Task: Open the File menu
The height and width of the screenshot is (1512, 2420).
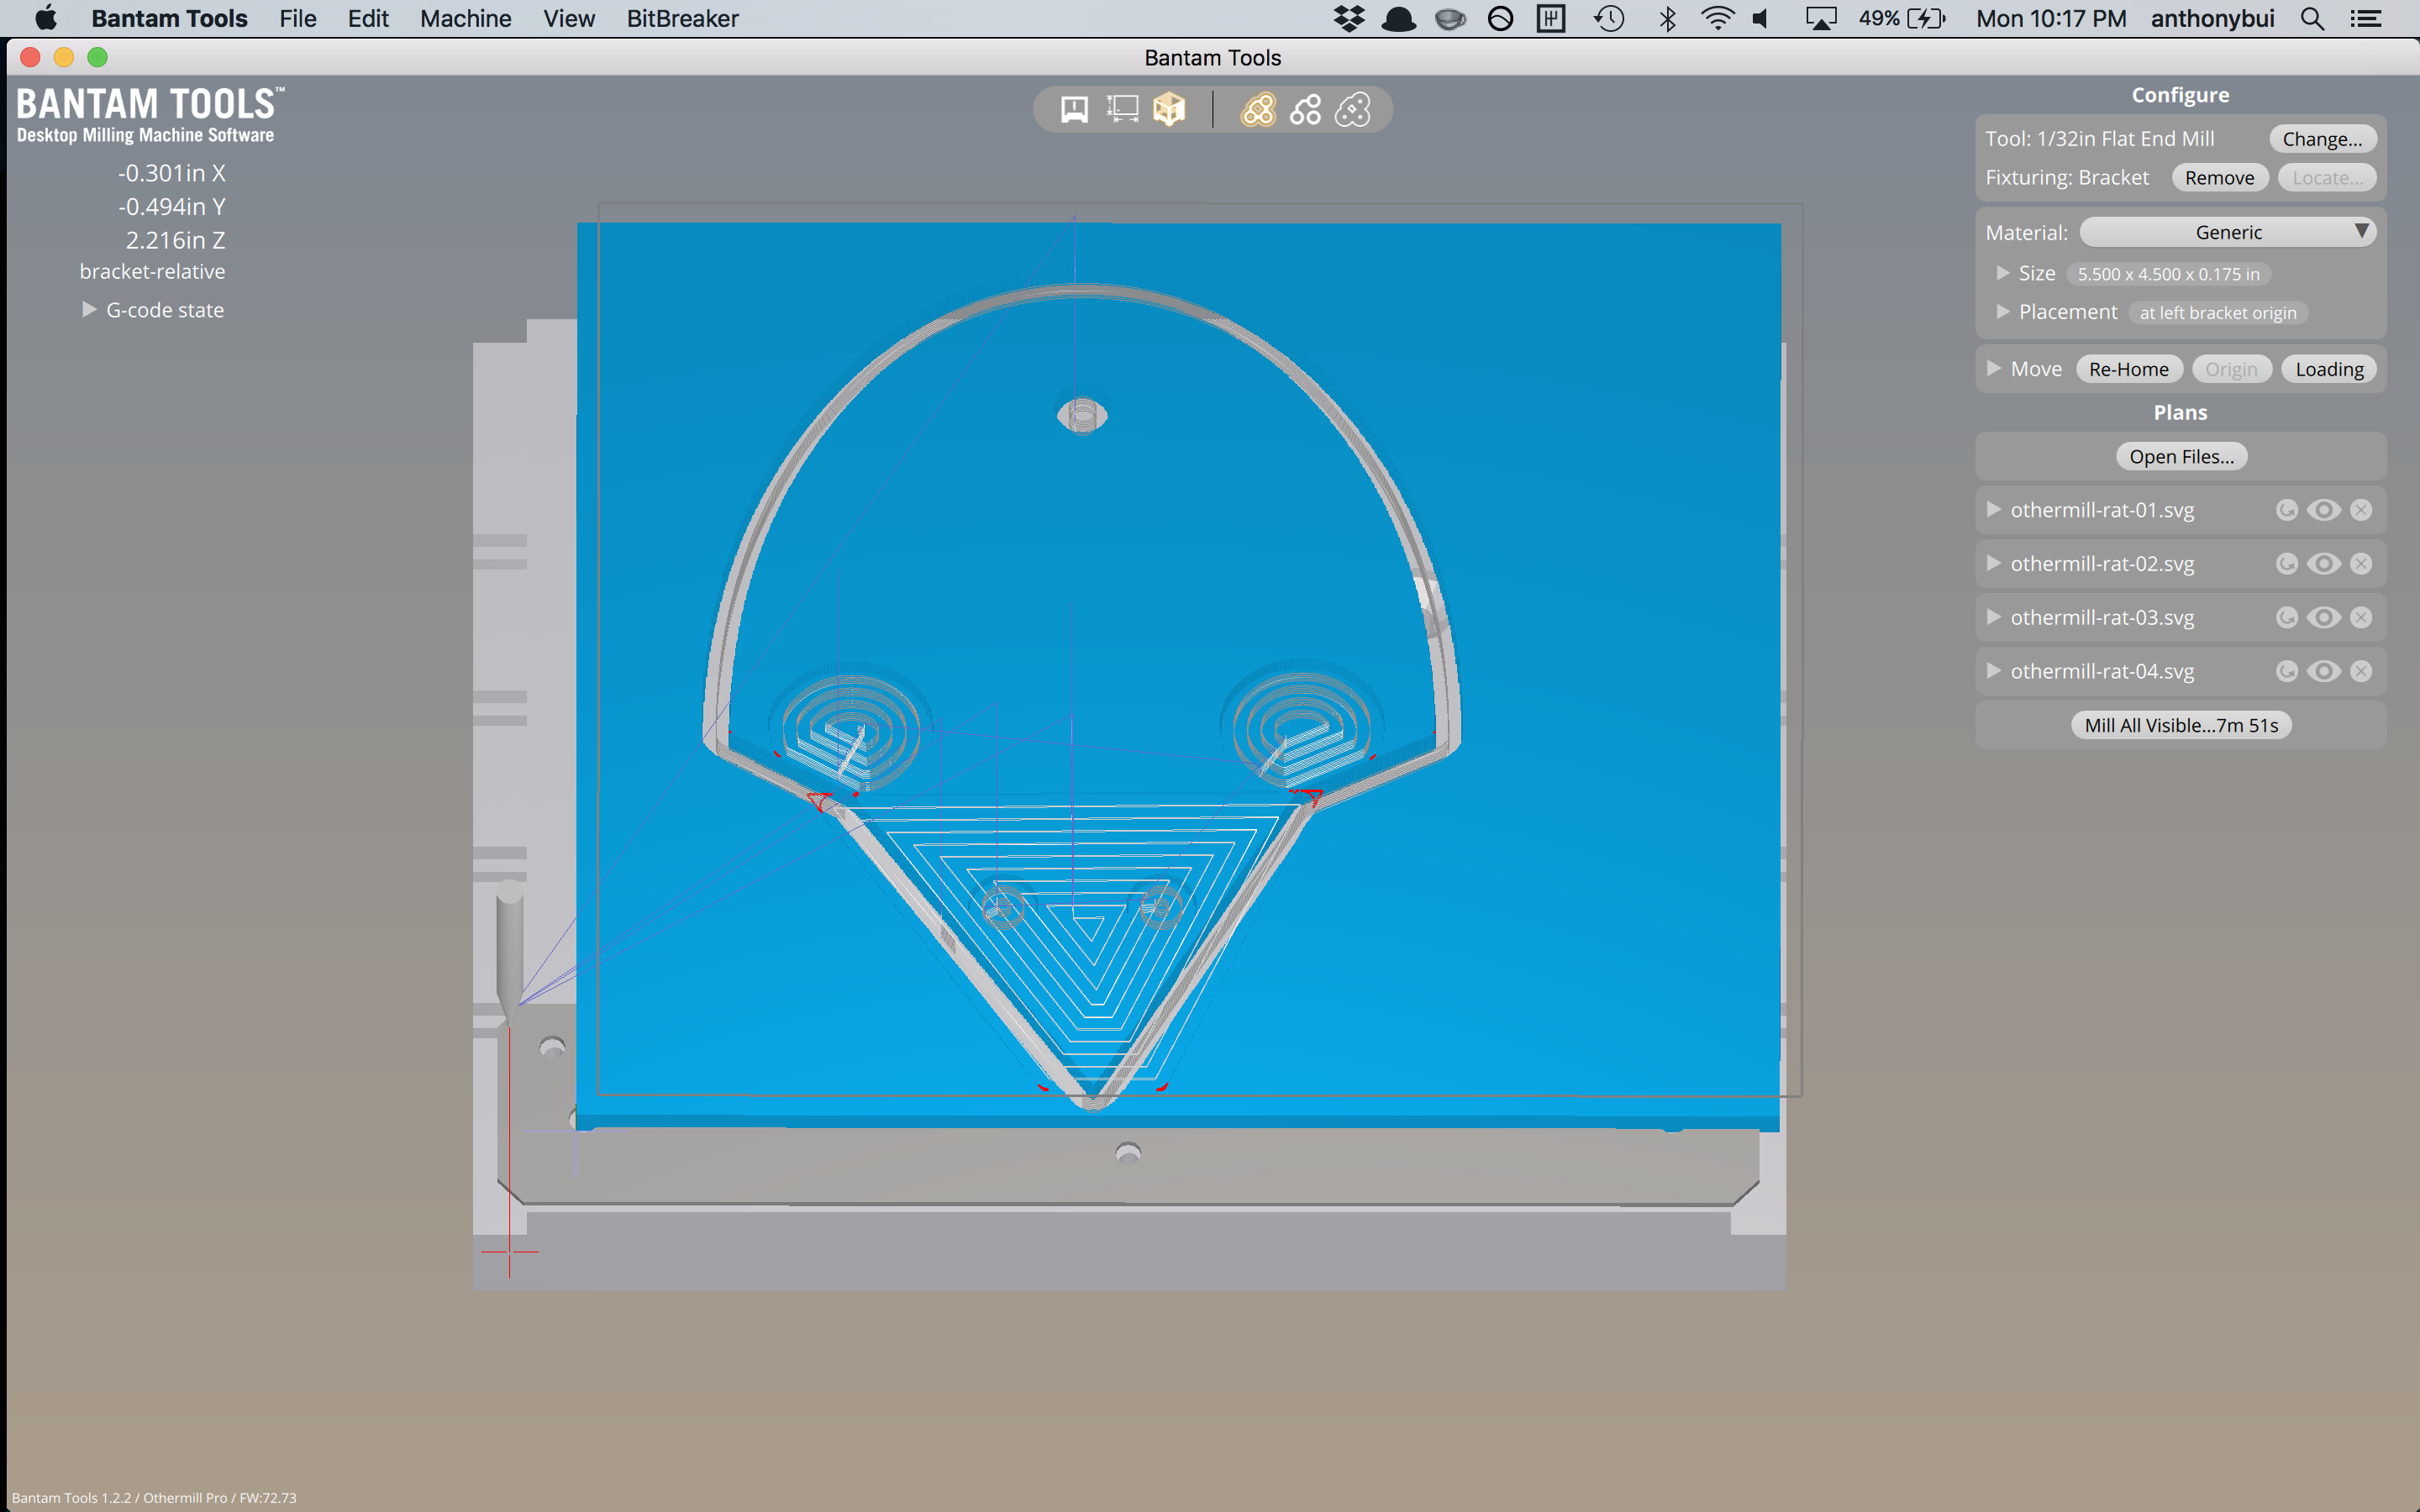Action: click(x=297, y=18)
